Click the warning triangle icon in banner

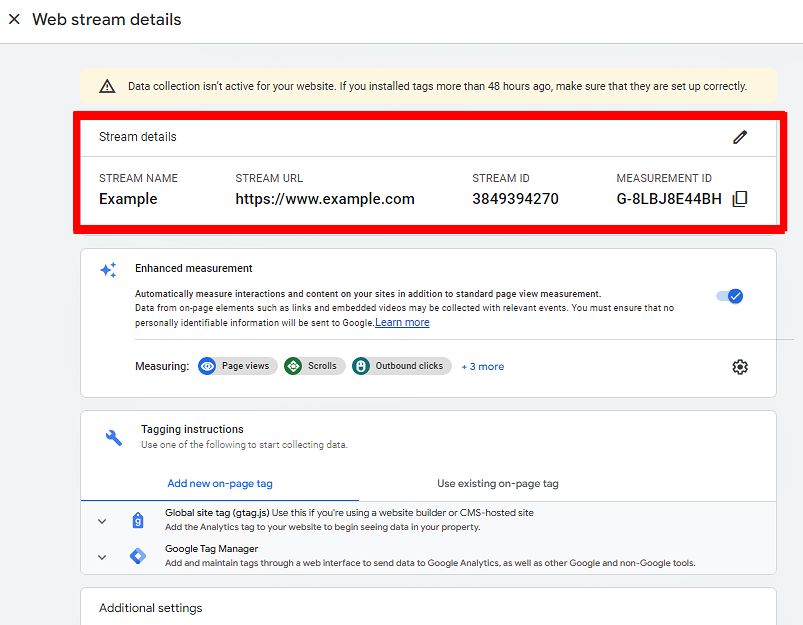click(107, 86)
